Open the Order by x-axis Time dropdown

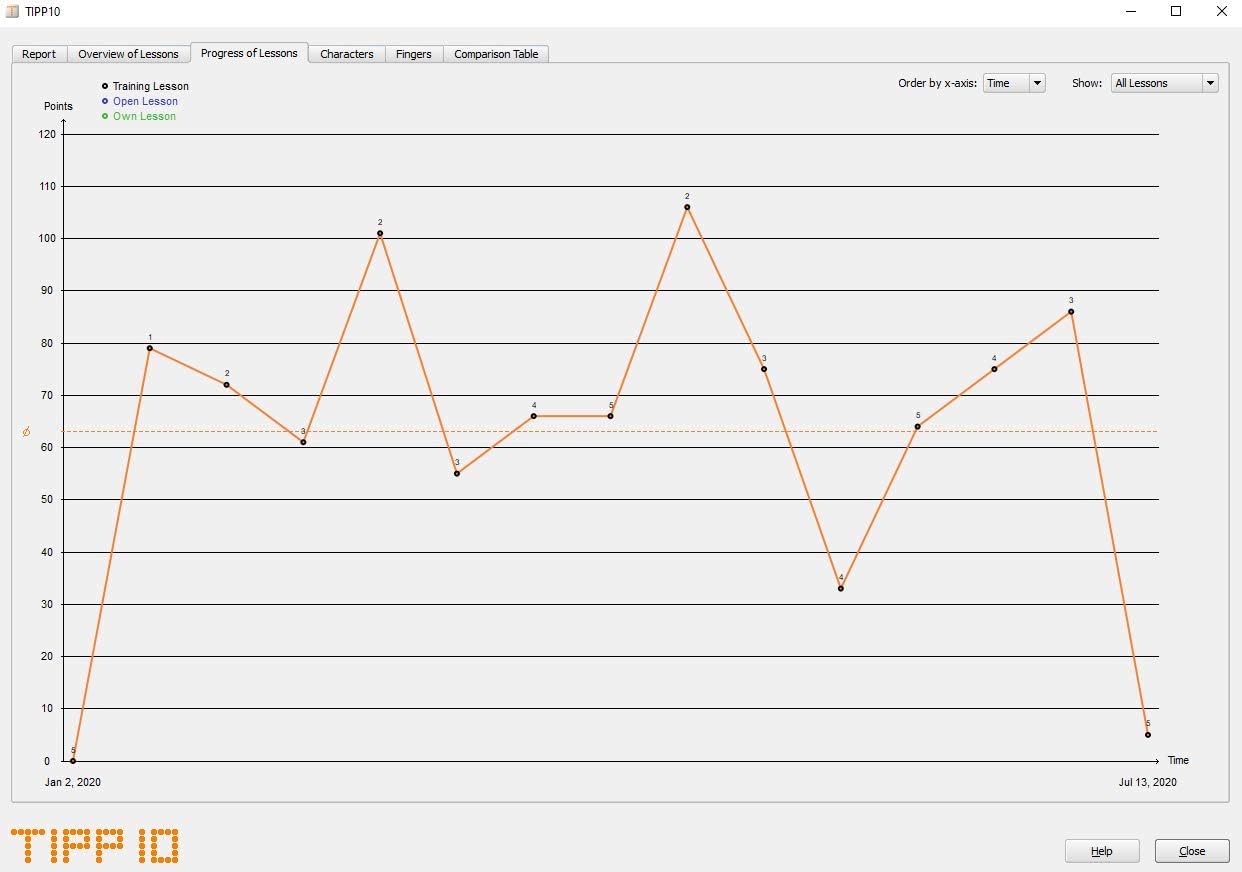[x=1014, y=83]
